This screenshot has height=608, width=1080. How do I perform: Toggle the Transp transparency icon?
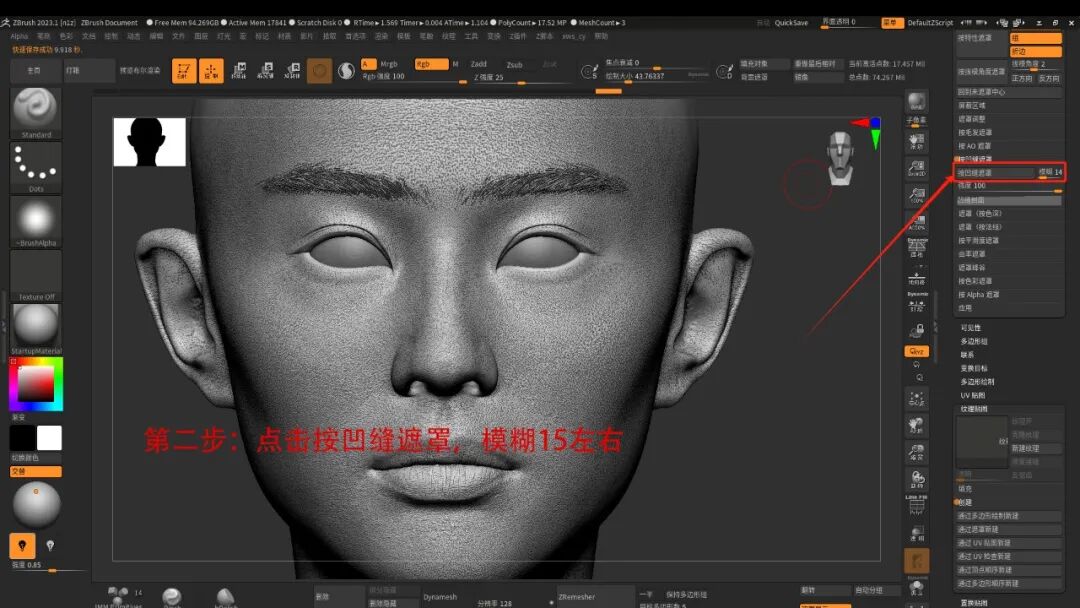[x=917, y=534]
